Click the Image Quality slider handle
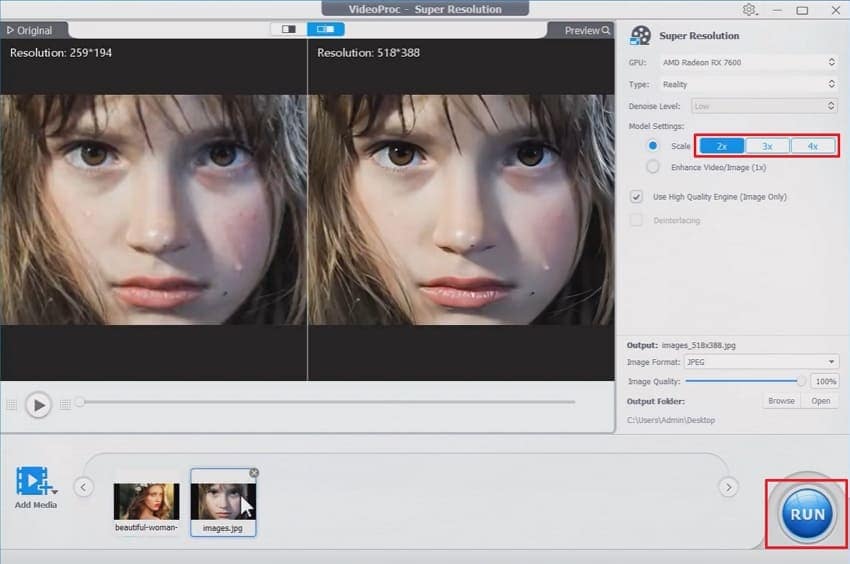 click(x=801, y=381)
